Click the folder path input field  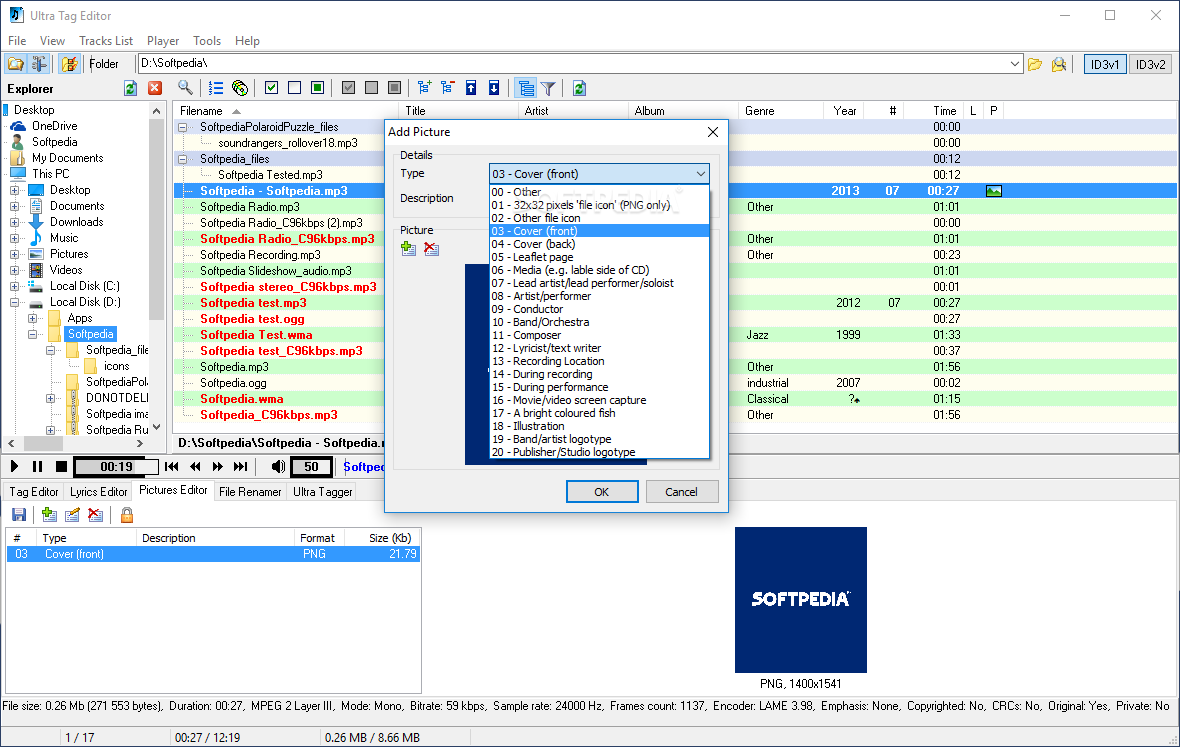point(573,64)
